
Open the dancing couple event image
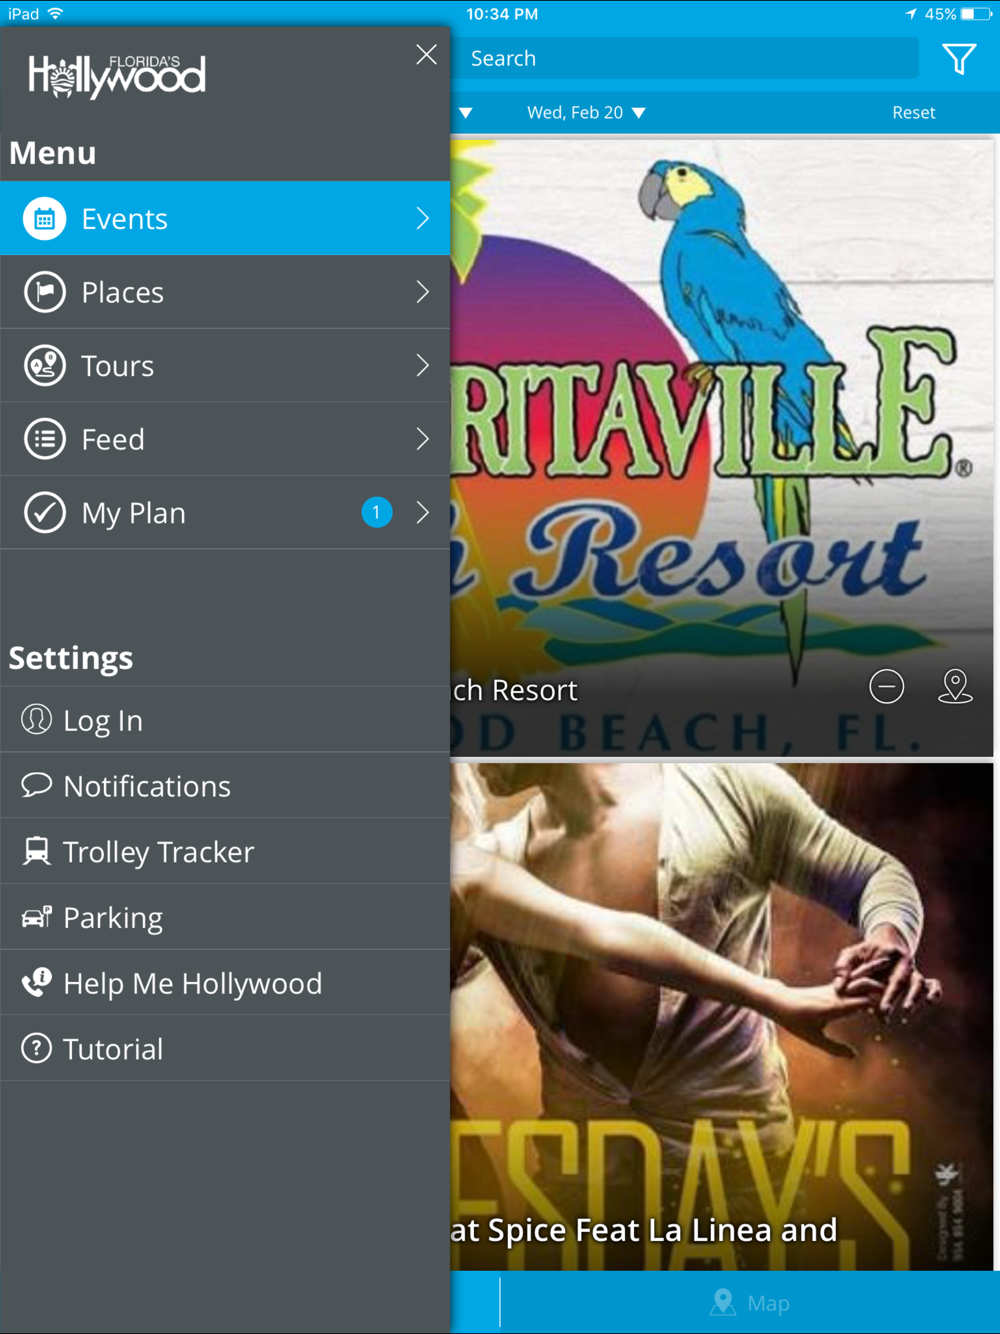point(722,1017)
